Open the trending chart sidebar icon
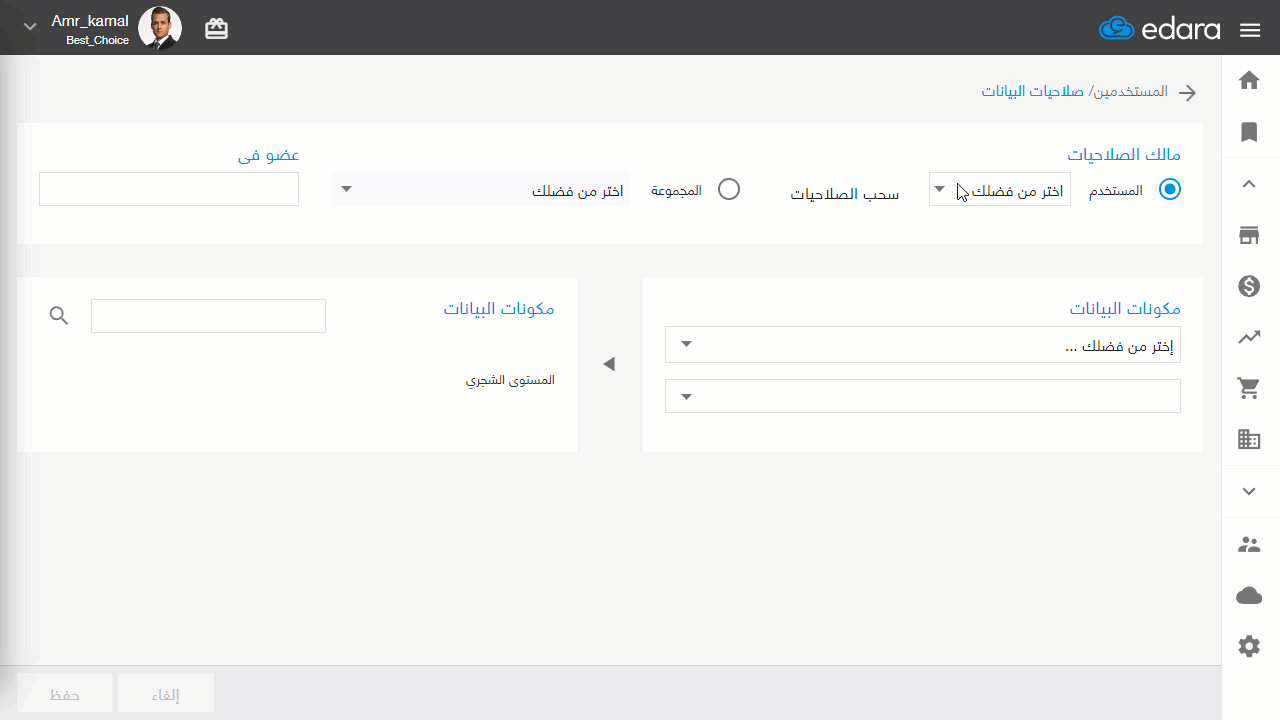 [1249, 338]
